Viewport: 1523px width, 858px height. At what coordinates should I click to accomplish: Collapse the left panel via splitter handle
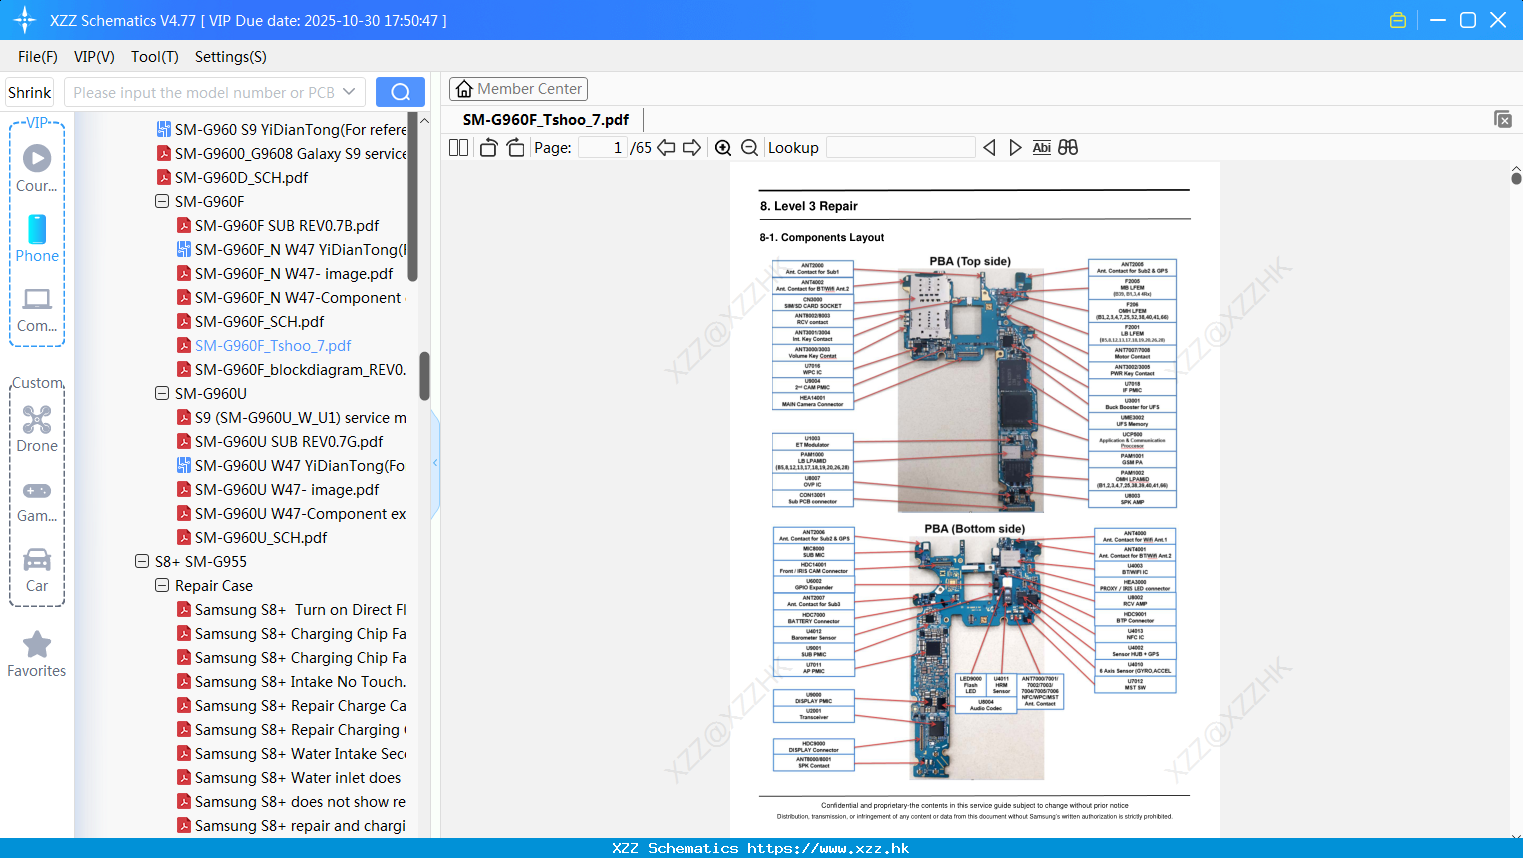pyautogui.click(x=435, y=463)
